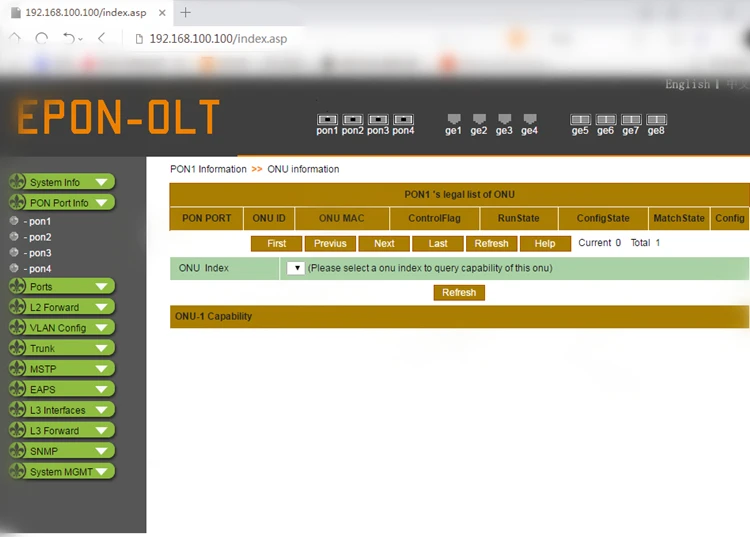Viewport: 750px width, 537px height.
Task: Go to First page of ONU list
Action: coord(276,243)
